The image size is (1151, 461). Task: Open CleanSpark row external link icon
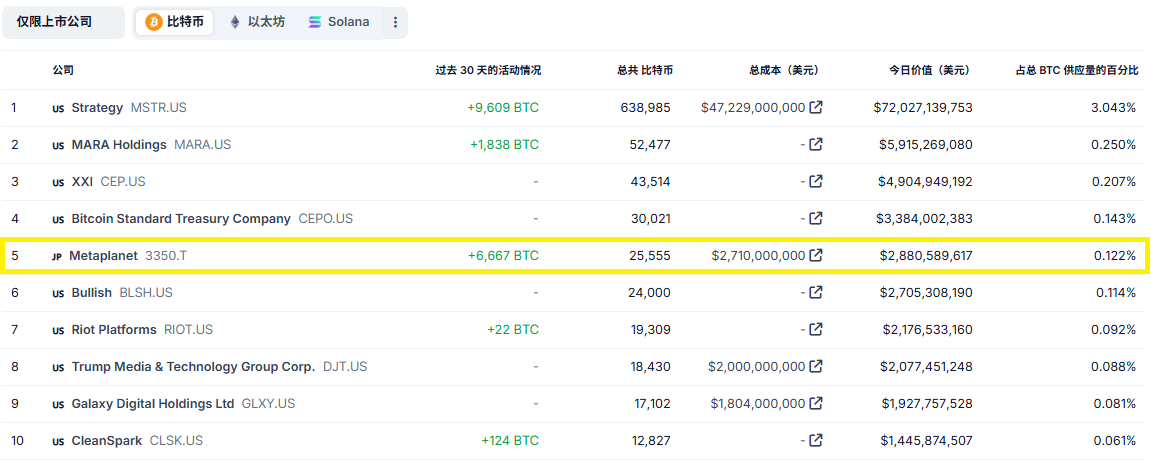point(816,440)
